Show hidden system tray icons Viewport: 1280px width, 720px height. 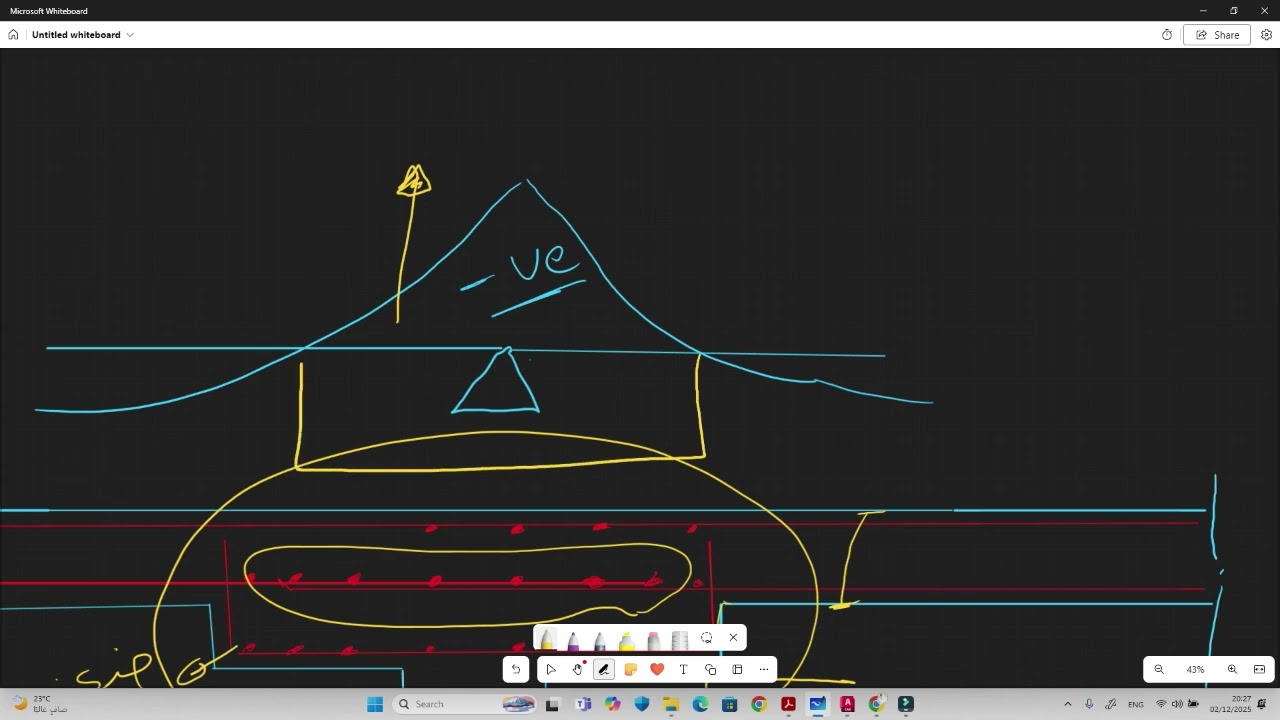pos(1067,704)
